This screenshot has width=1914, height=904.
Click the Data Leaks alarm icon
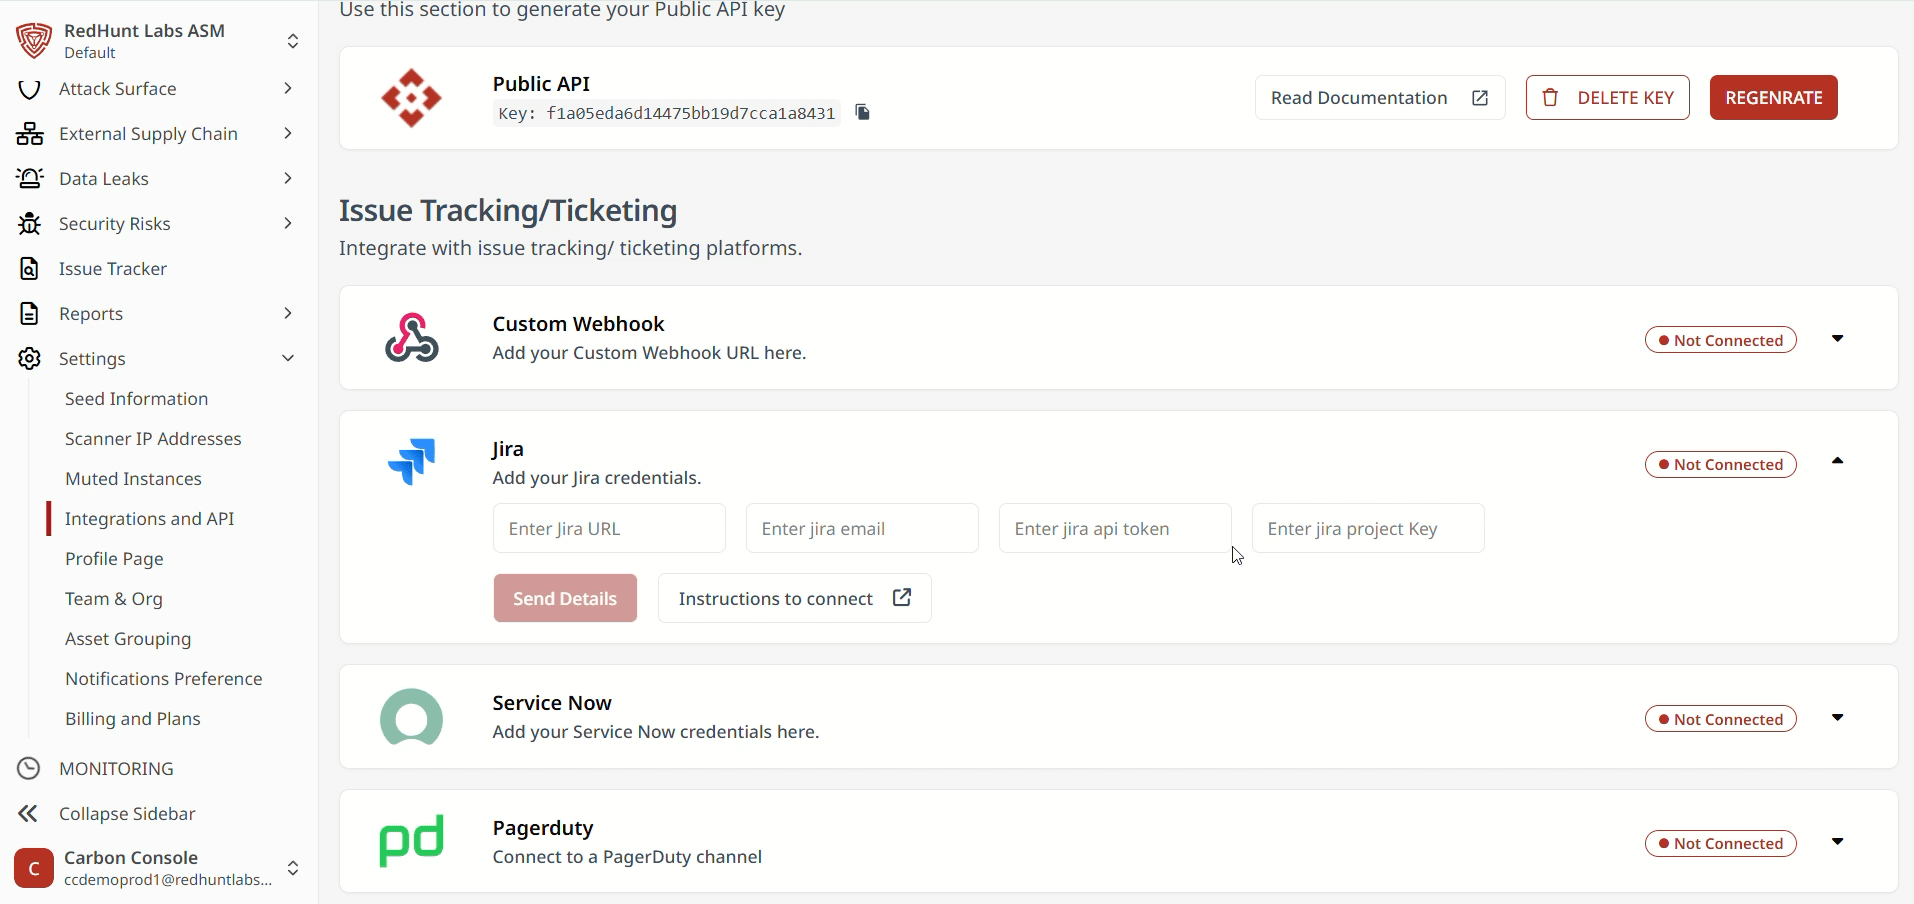tap(29, 178)
